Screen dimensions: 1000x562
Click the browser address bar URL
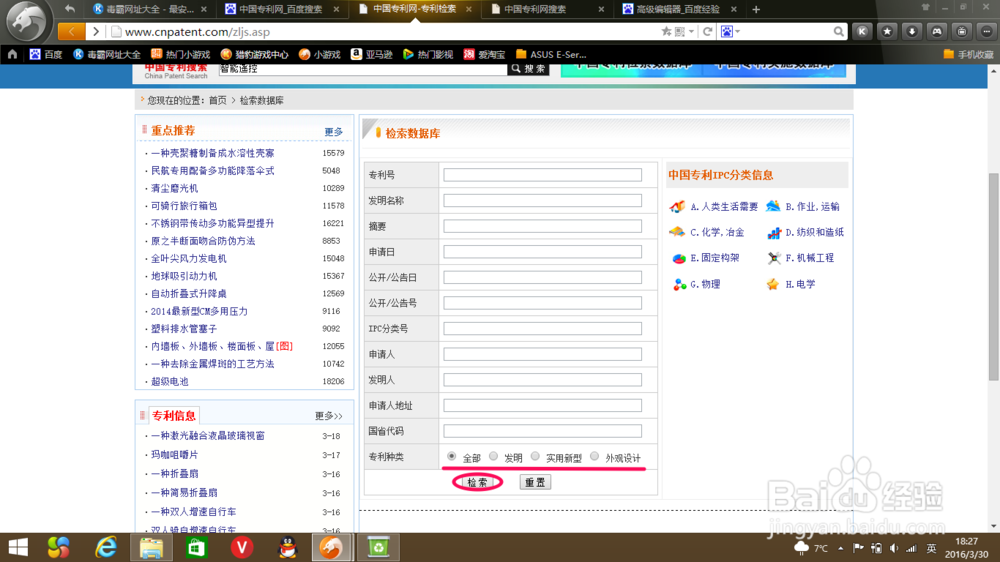197,31
